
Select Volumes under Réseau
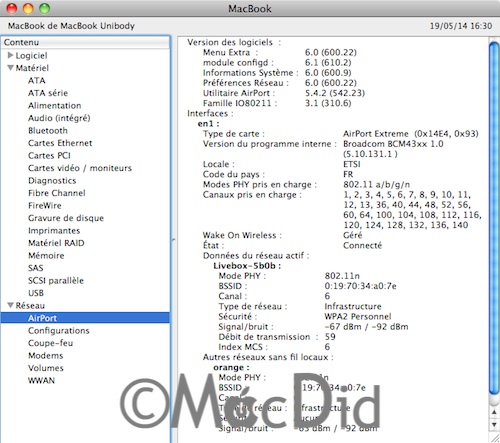tap(46, 368)
